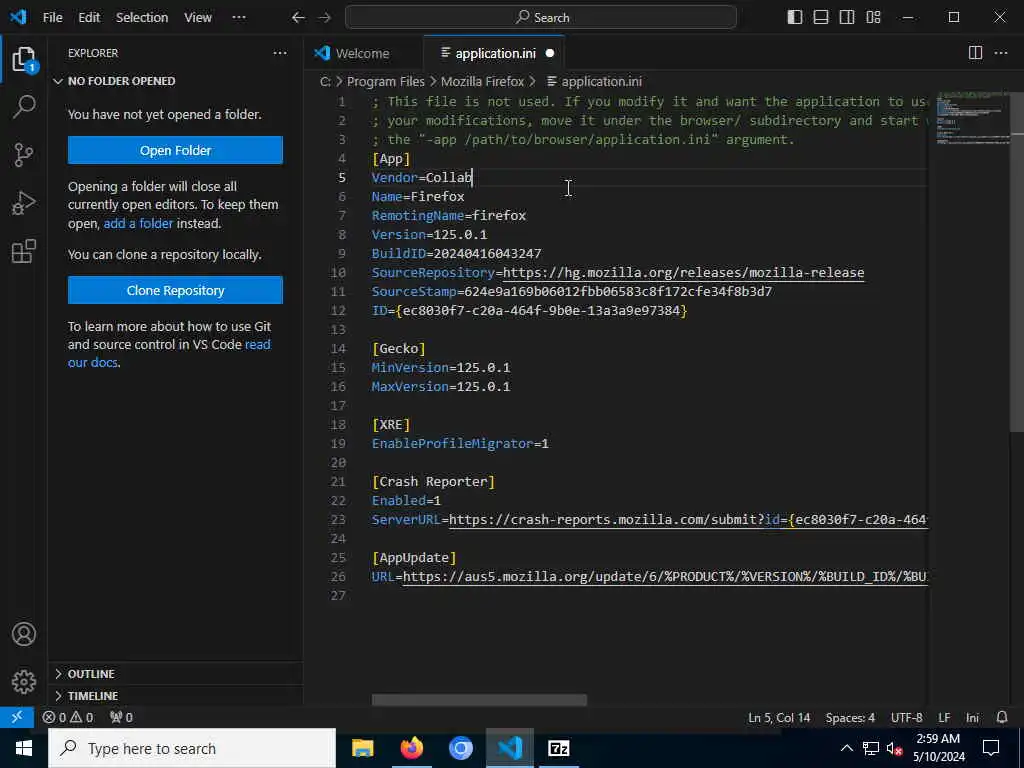Open editor More Actions ellipsis

coord(1000,53)
